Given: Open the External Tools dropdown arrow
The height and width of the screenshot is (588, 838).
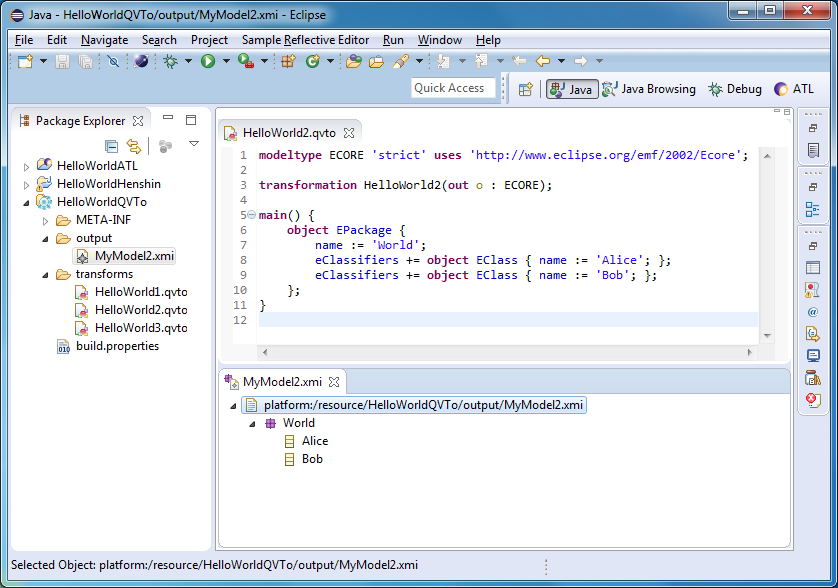Looking at the screenshot, I should pos(264,61).
